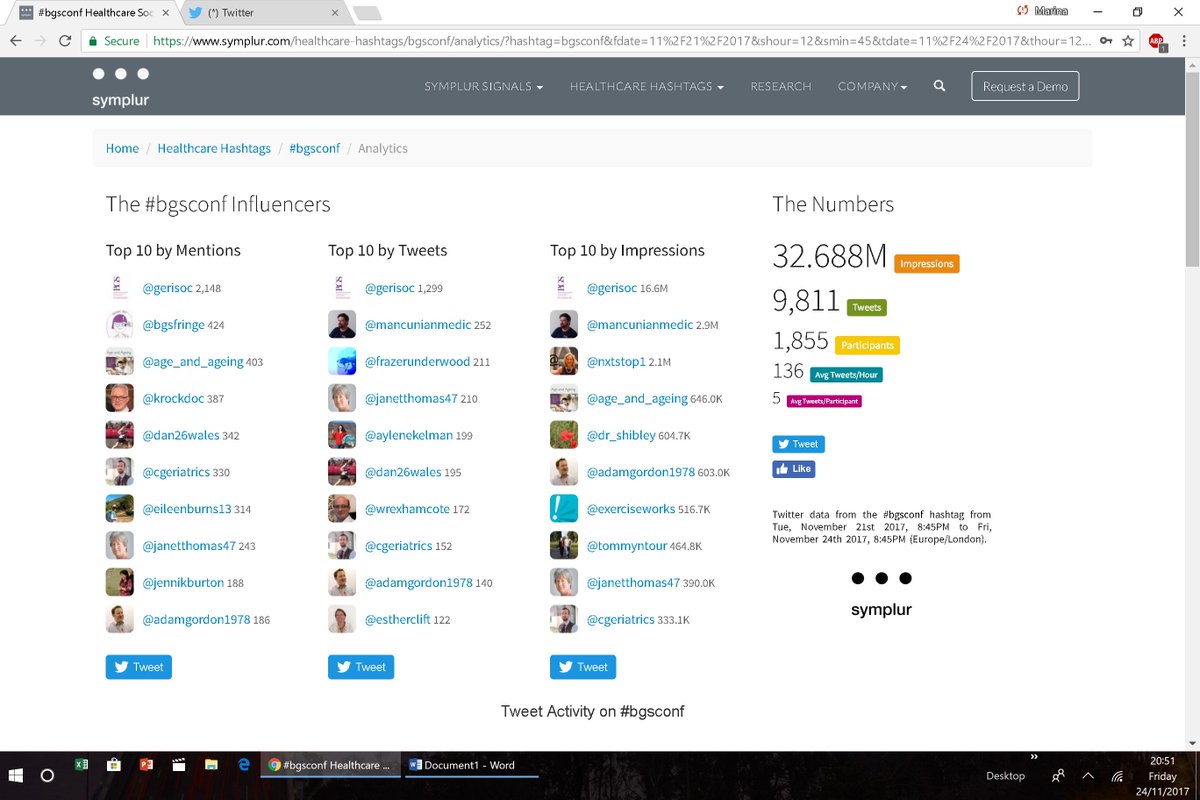Screen dimensions: 1200x800
Task: Click the network icon in system tray
Action: (x=1117, y=776)
